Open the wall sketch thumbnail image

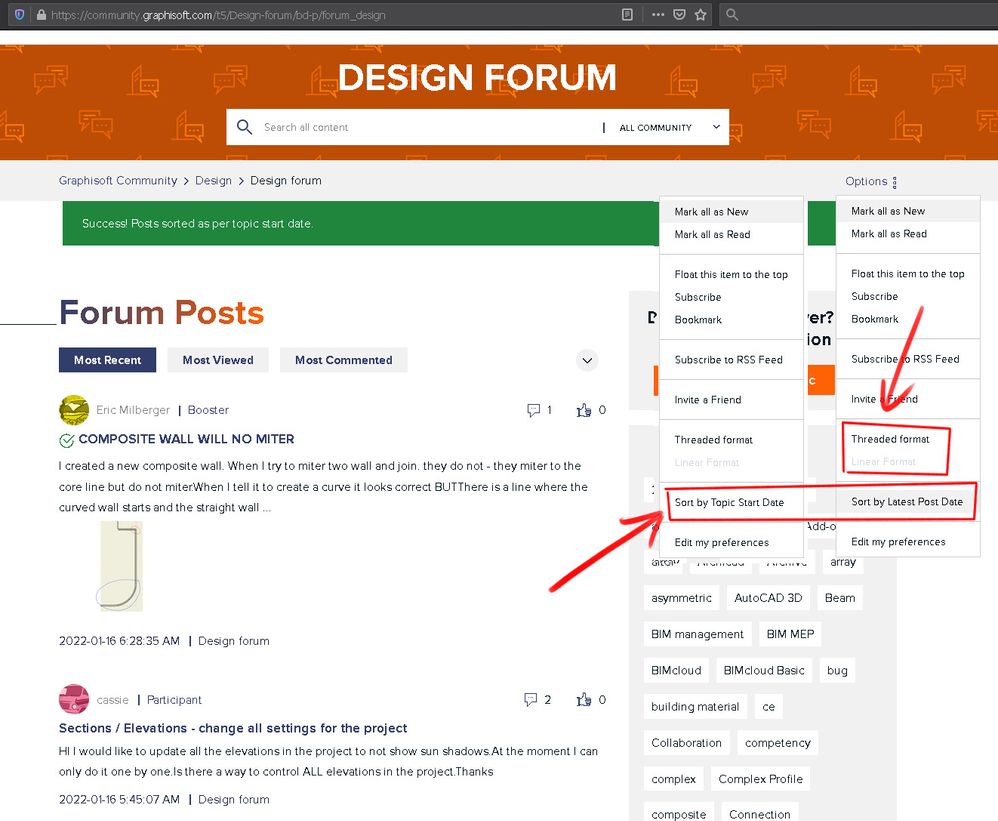pos(121,566)
